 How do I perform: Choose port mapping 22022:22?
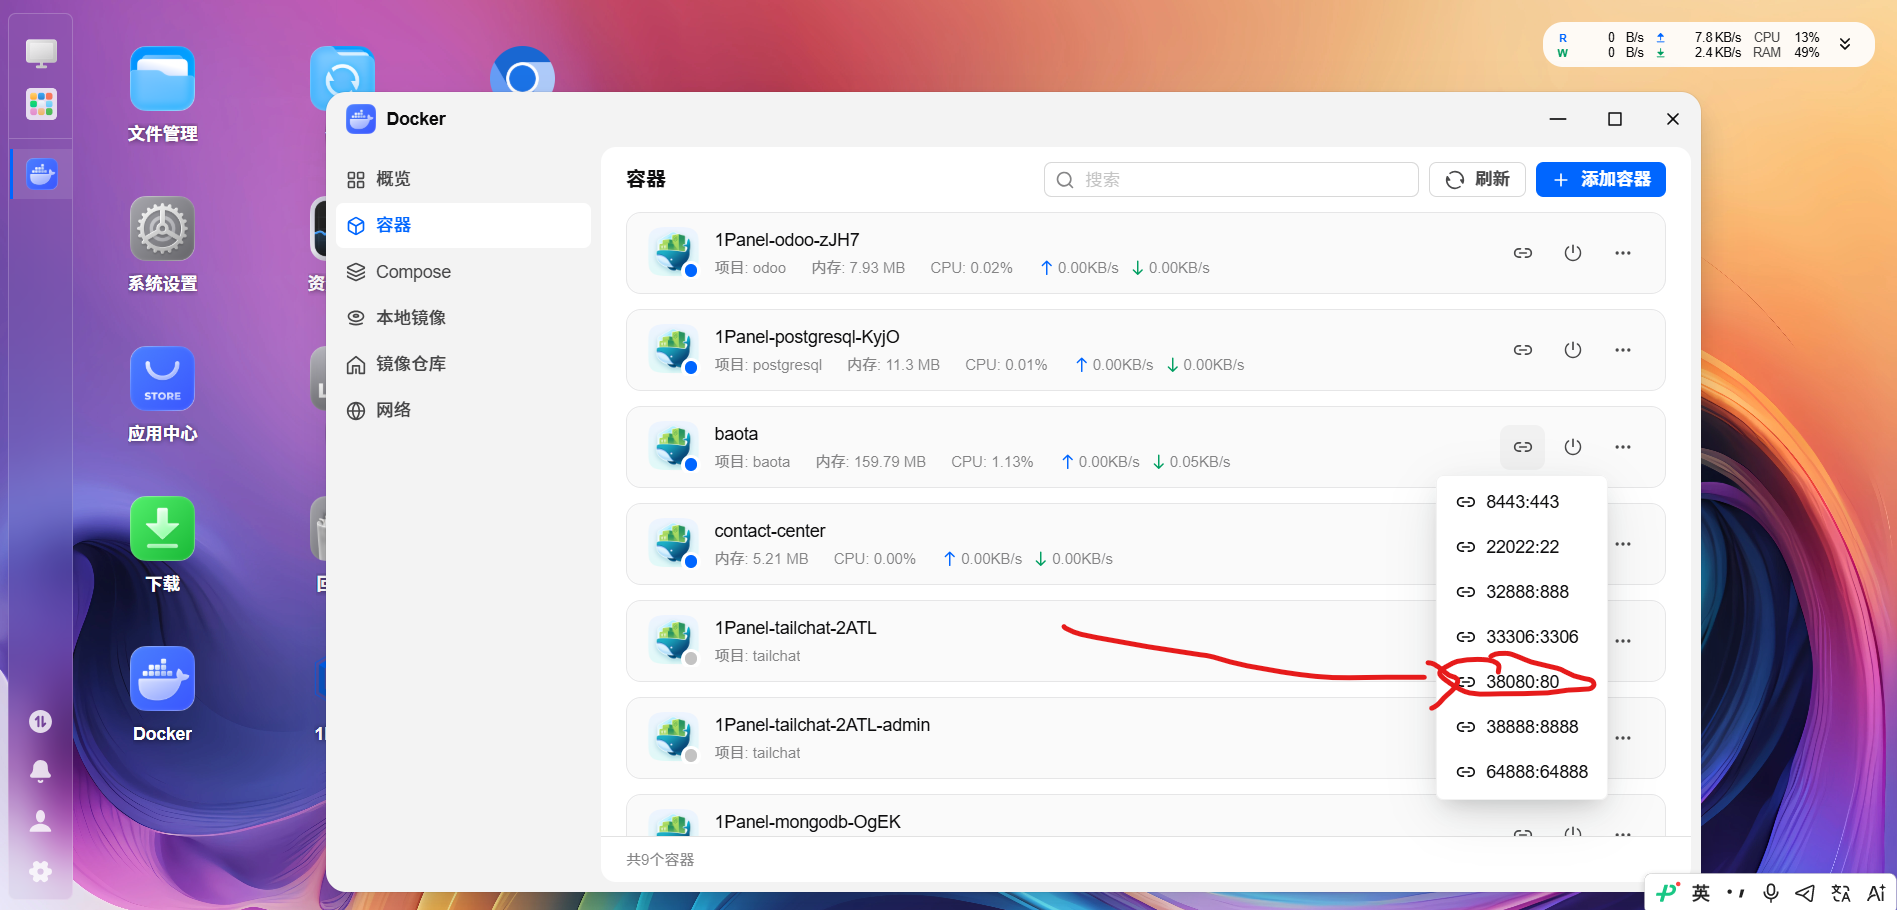click(1521, 547)
